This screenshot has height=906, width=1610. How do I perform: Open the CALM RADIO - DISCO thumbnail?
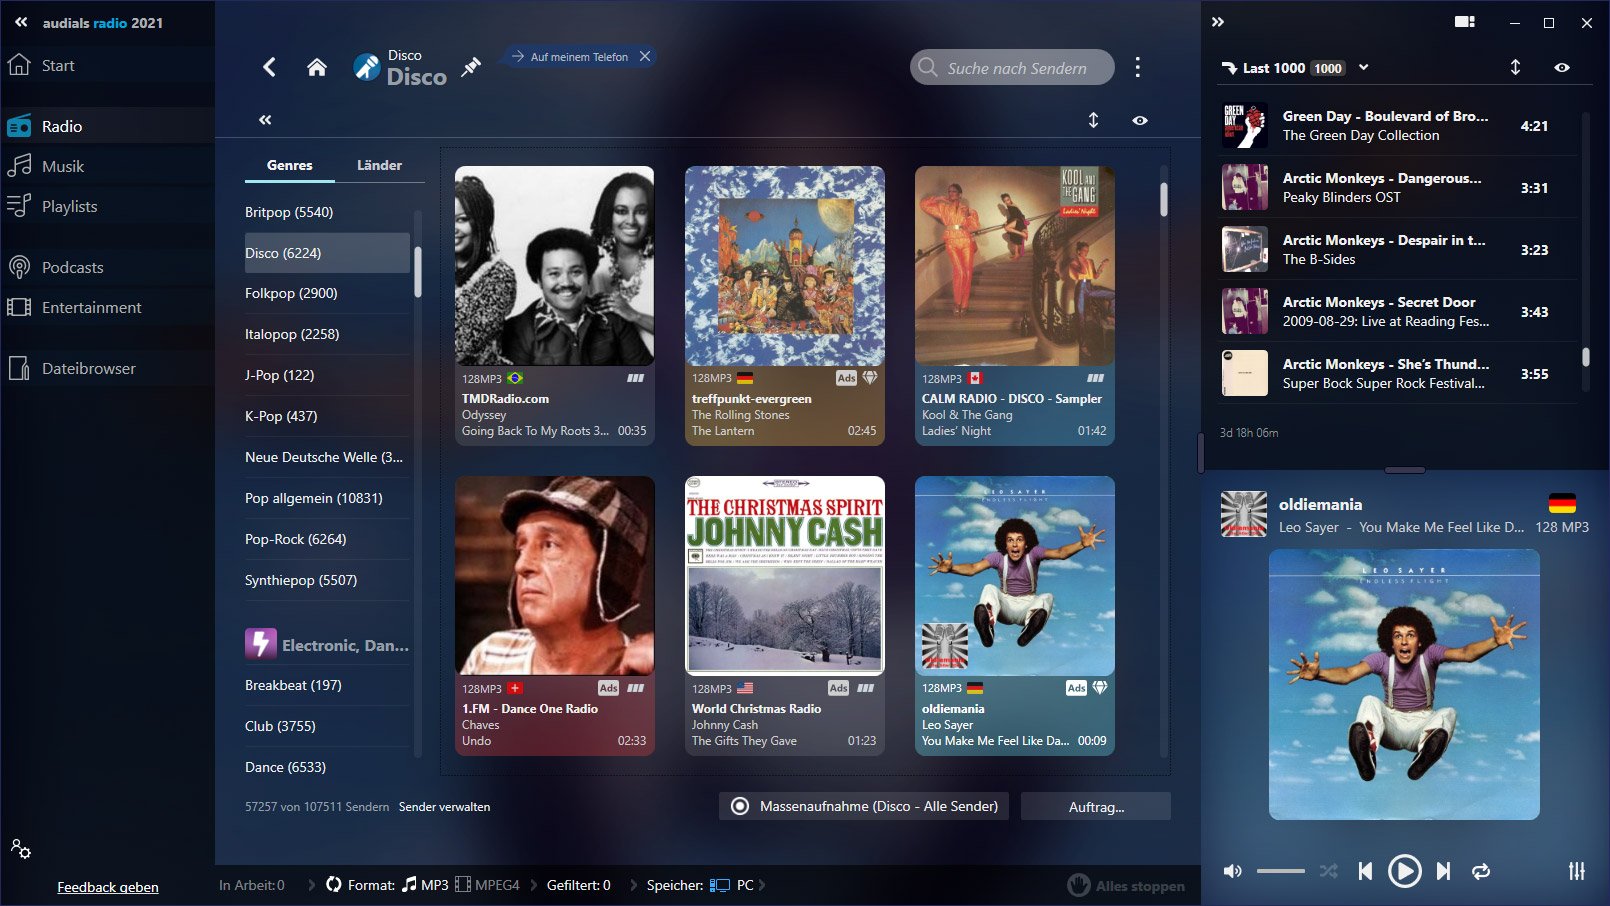tap(1015, 266)
